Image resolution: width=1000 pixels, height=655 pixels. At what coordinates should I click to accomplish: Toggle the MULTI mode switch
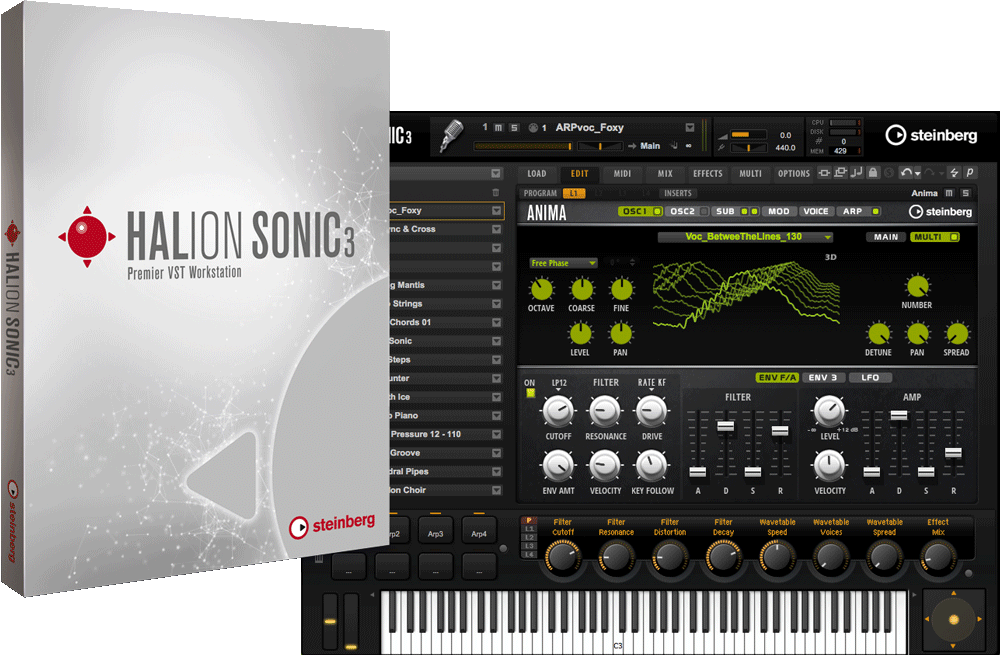coord(954,237)
